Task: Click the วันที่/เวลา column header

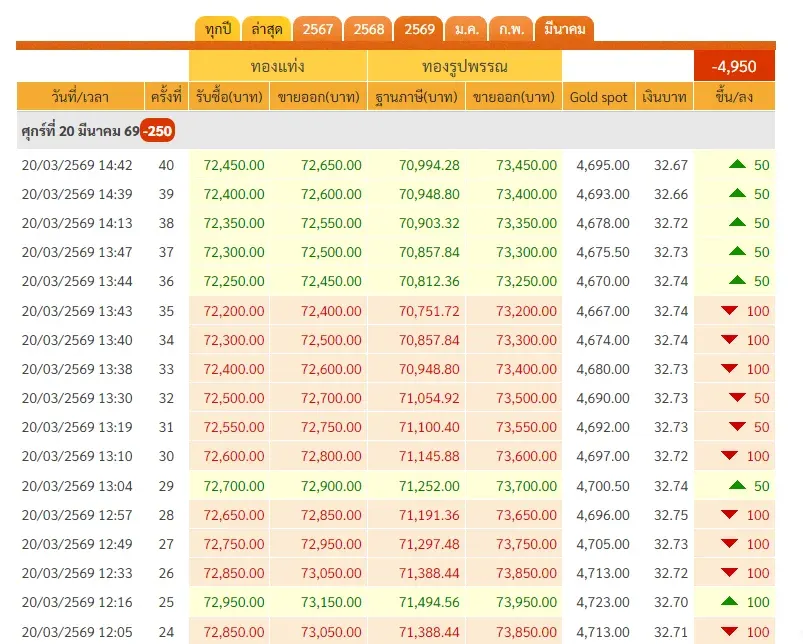Action: click(80, 97)
